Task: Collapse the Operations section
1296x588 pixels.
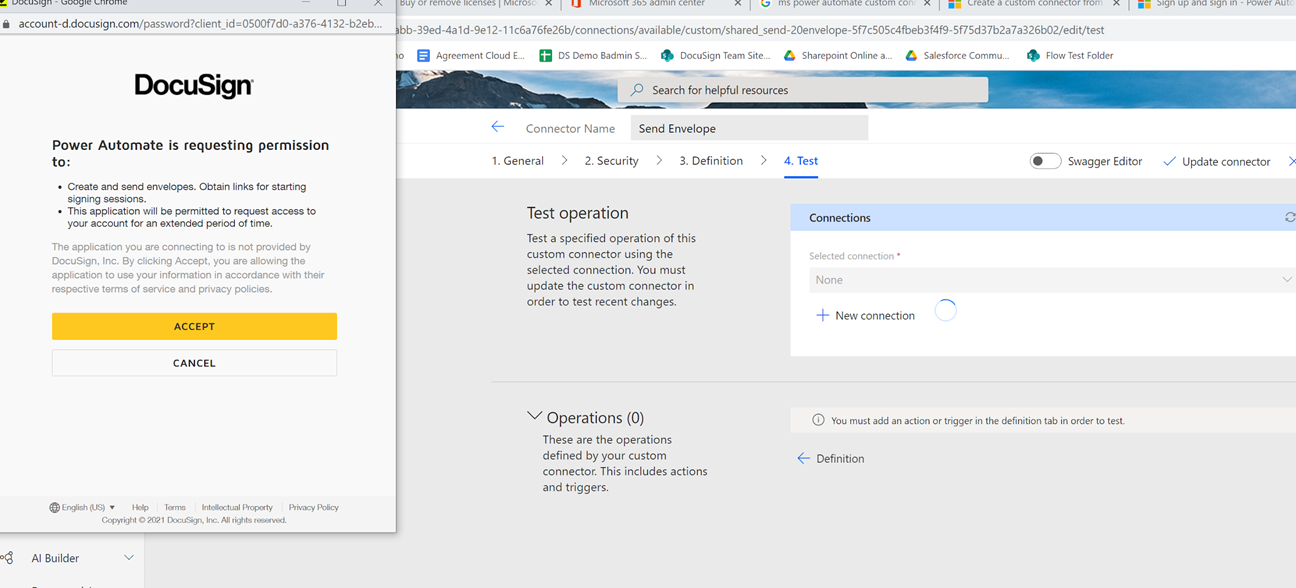Action: point(535,417)
